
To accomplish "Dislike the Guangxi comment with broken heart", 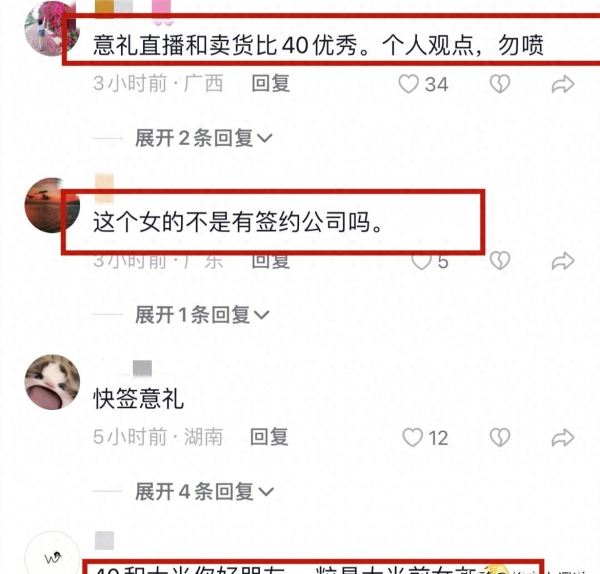I will click(x=500, y=84).
